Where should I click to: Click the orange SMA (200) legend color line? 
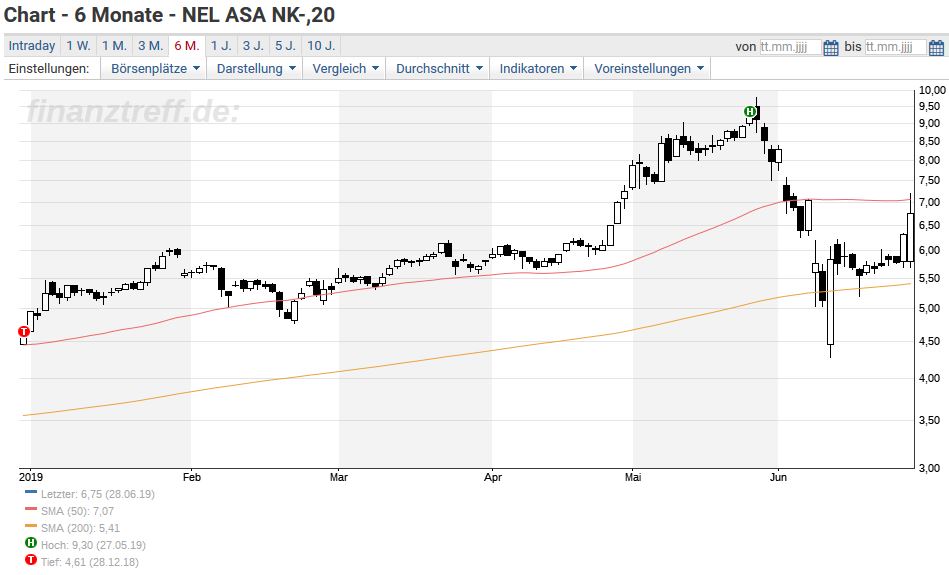point(31,526)
